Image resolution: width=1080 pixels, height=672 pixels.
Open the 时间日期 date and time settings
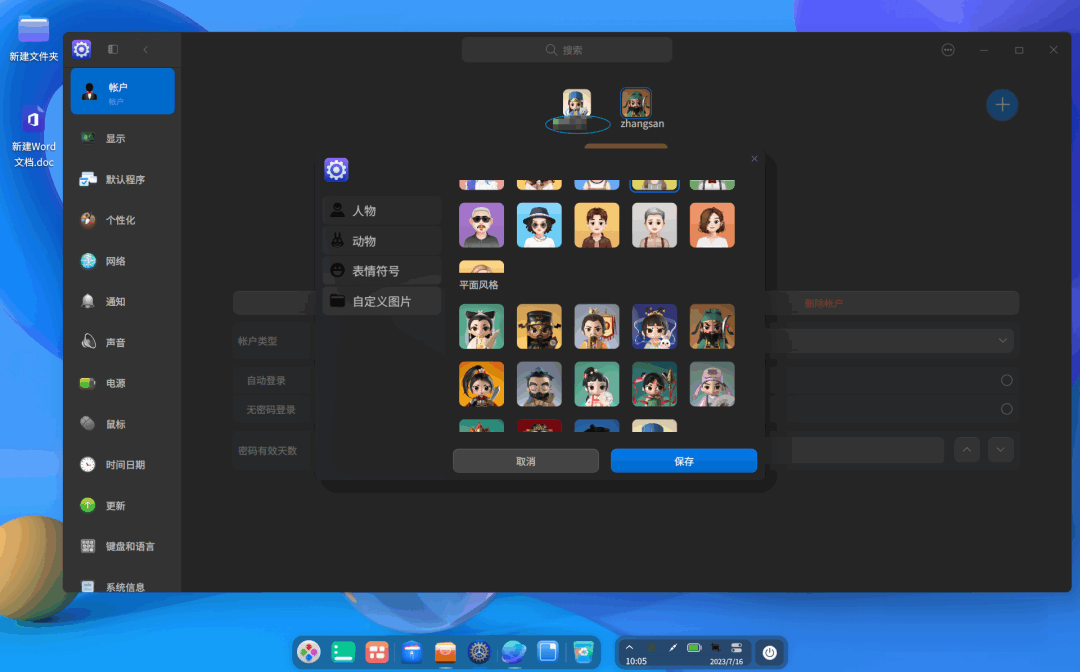[123, 465]
